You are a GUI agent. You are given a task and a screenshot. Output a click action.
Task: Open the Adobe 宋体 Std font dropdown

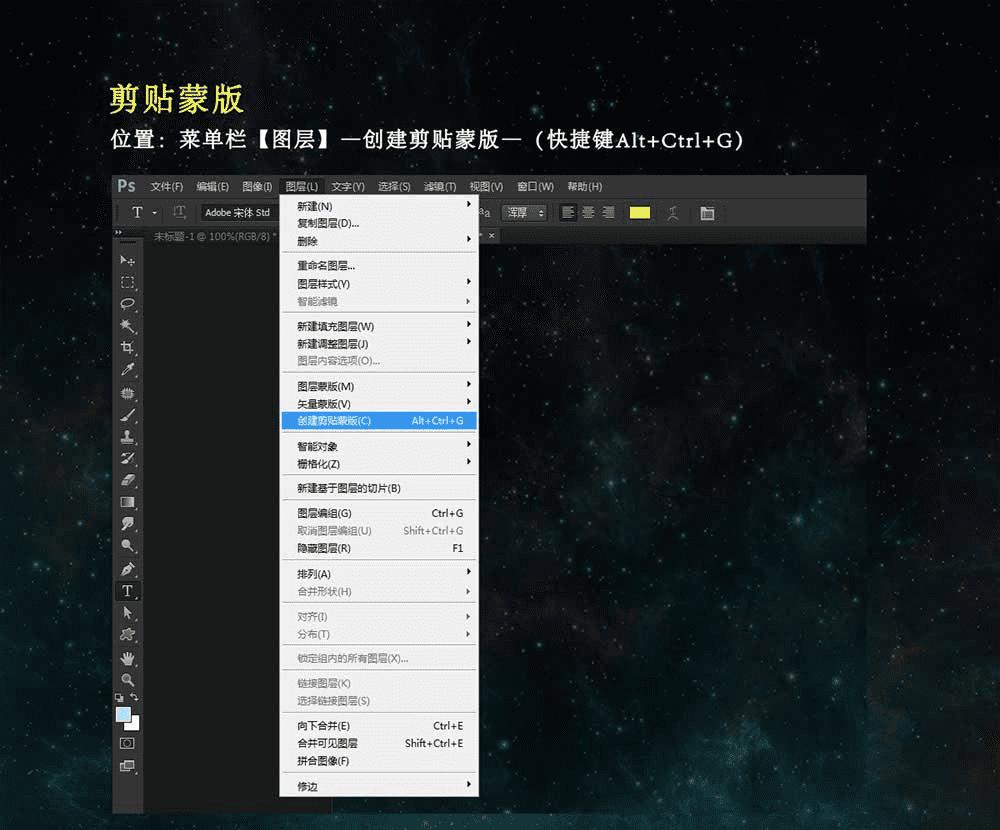pyautogui.click(x=239, y=212)
